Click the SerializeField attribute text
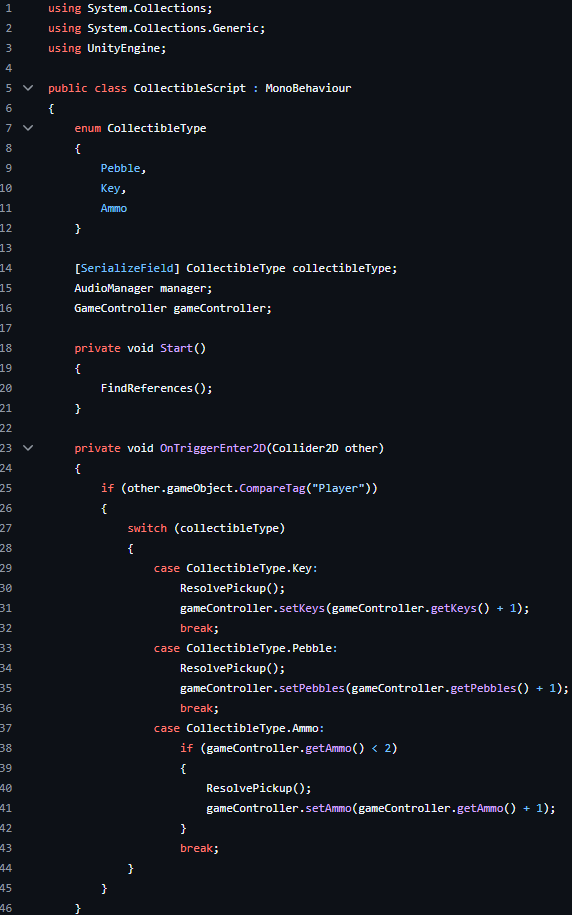Image resolution: width=572 pixels, height=915 pixels. click(127, 268)
